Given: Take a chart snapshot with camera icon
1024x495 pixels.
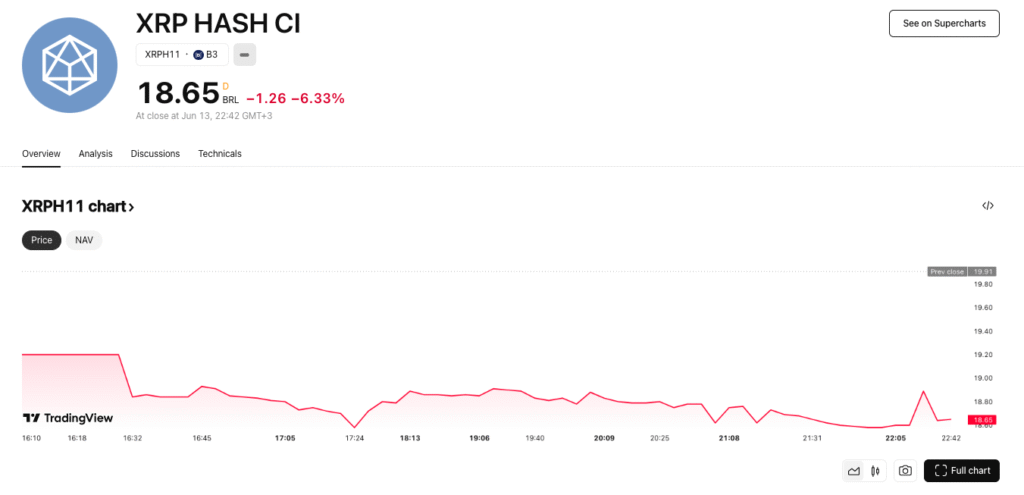Looking at the screenshot, I should 905,471.
